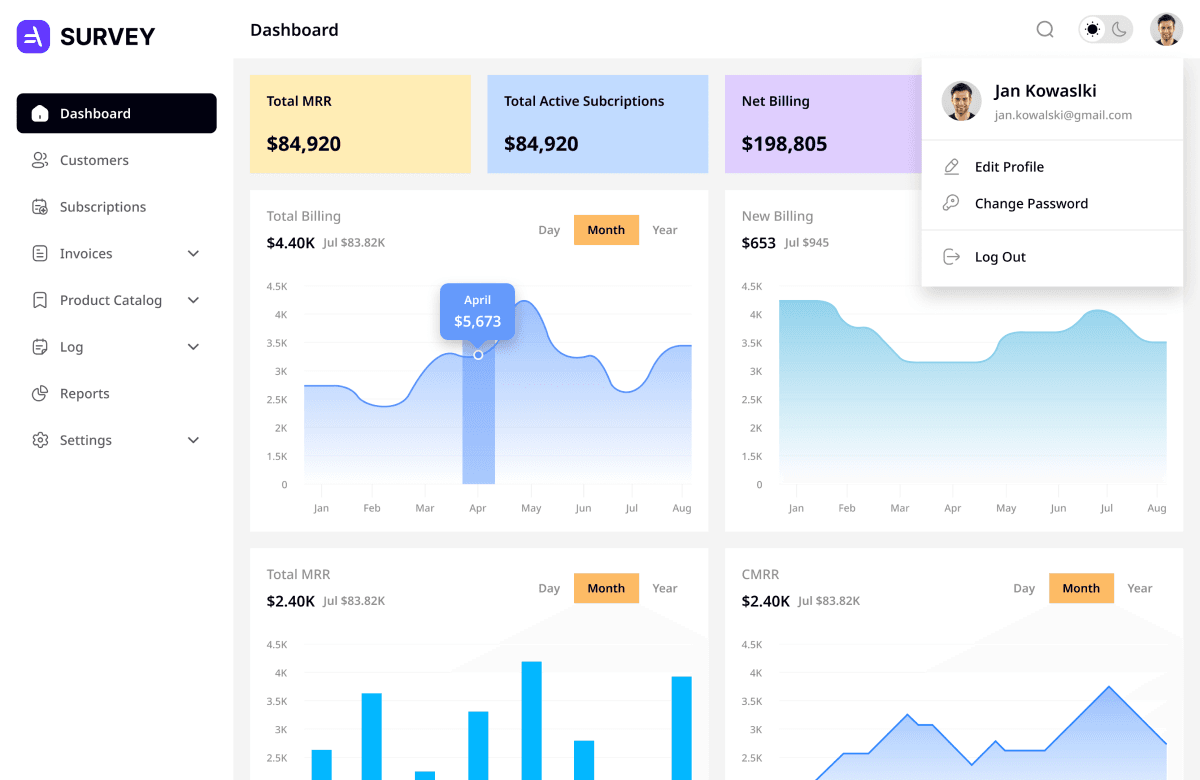Switch the CMRR chart to Day
This screenshot has width=1200, height=780.
pos(1024,588)
